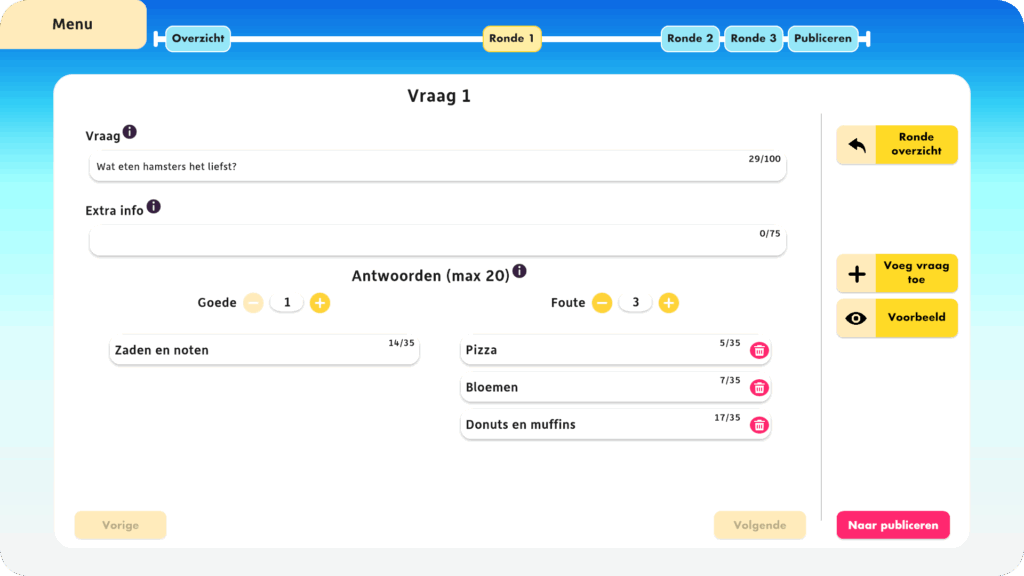This screenshot has height=576, width=1024.
Task: Delete the Pizza wrong answer
Action: (x=759, y=350)
